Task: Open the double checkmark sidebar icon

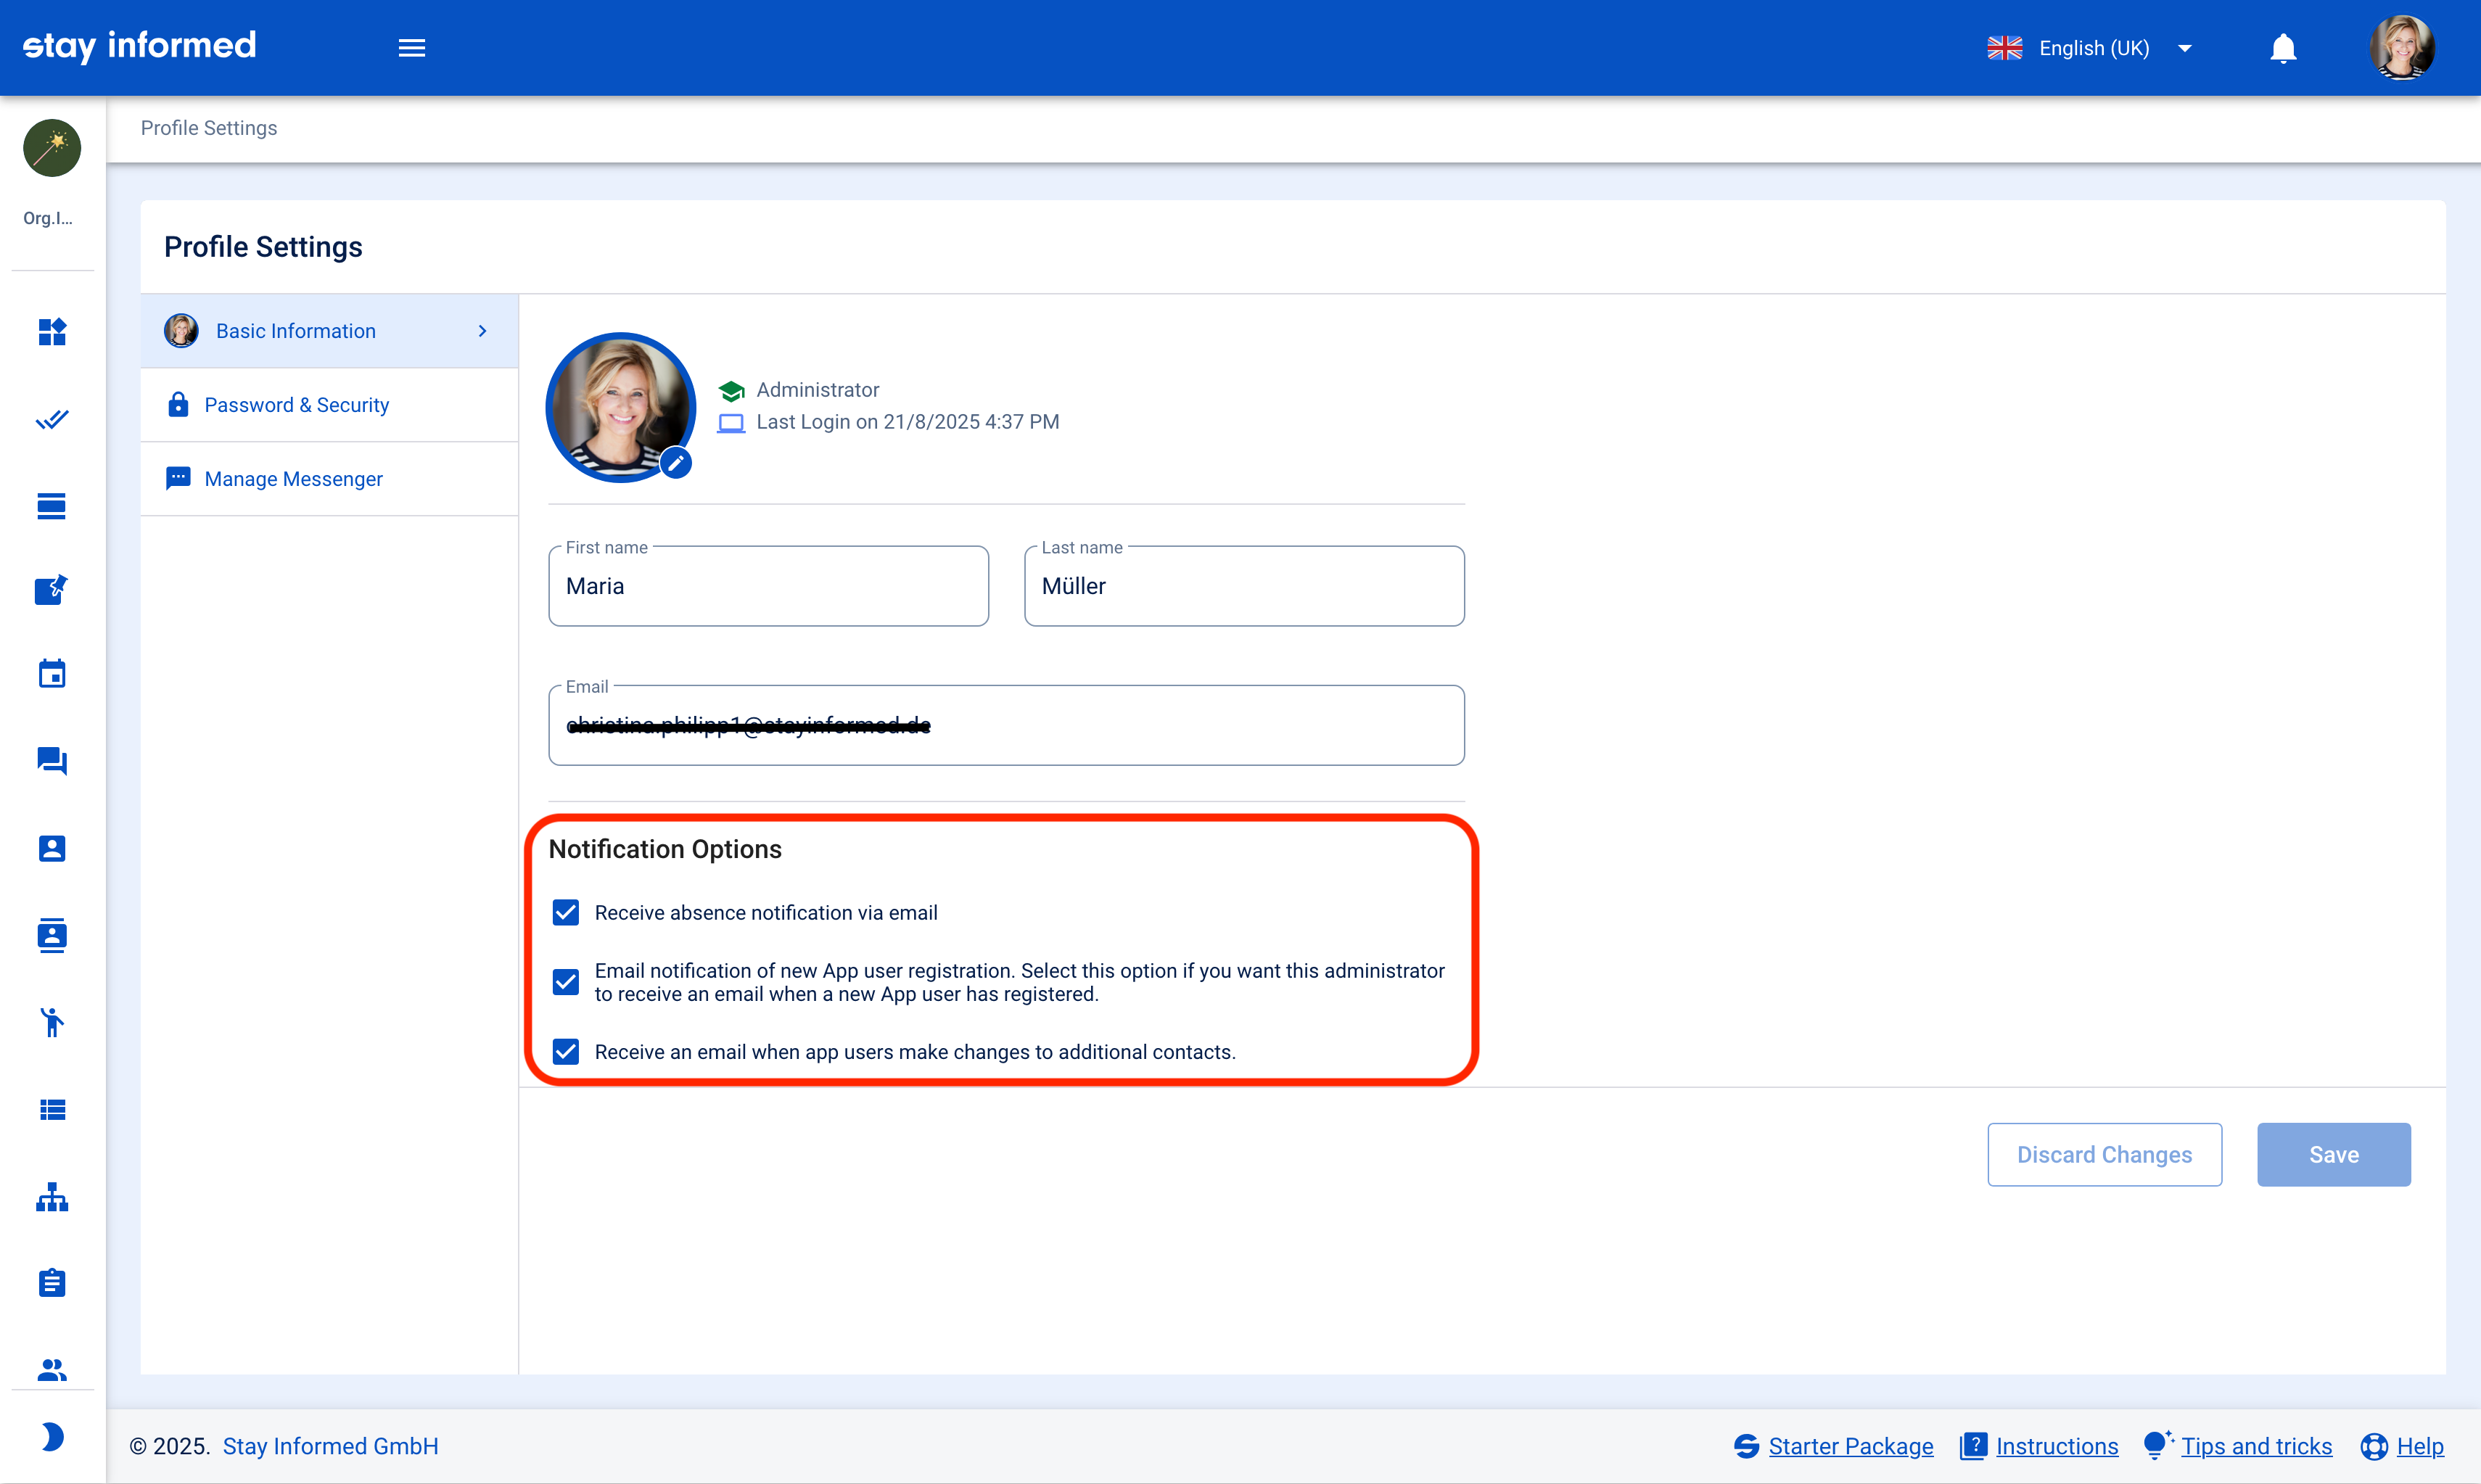Action: (52, 419)
